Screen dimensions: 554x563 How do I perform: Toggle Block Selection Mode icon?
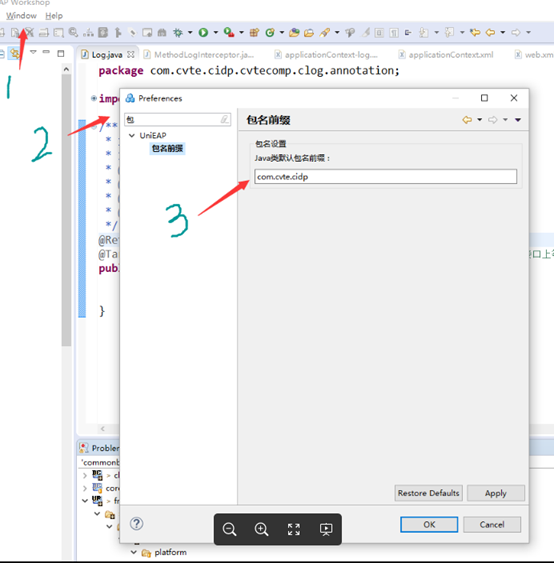(x=379, y=33)
